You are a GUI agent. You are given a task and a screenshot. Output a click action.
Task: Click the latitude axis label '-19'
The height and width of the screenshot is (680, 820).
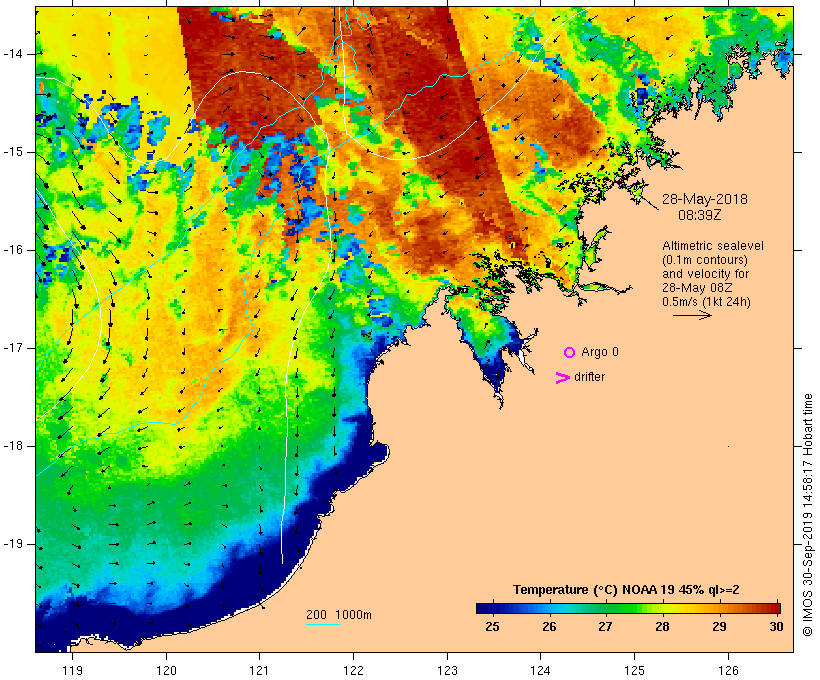point(13,544)
